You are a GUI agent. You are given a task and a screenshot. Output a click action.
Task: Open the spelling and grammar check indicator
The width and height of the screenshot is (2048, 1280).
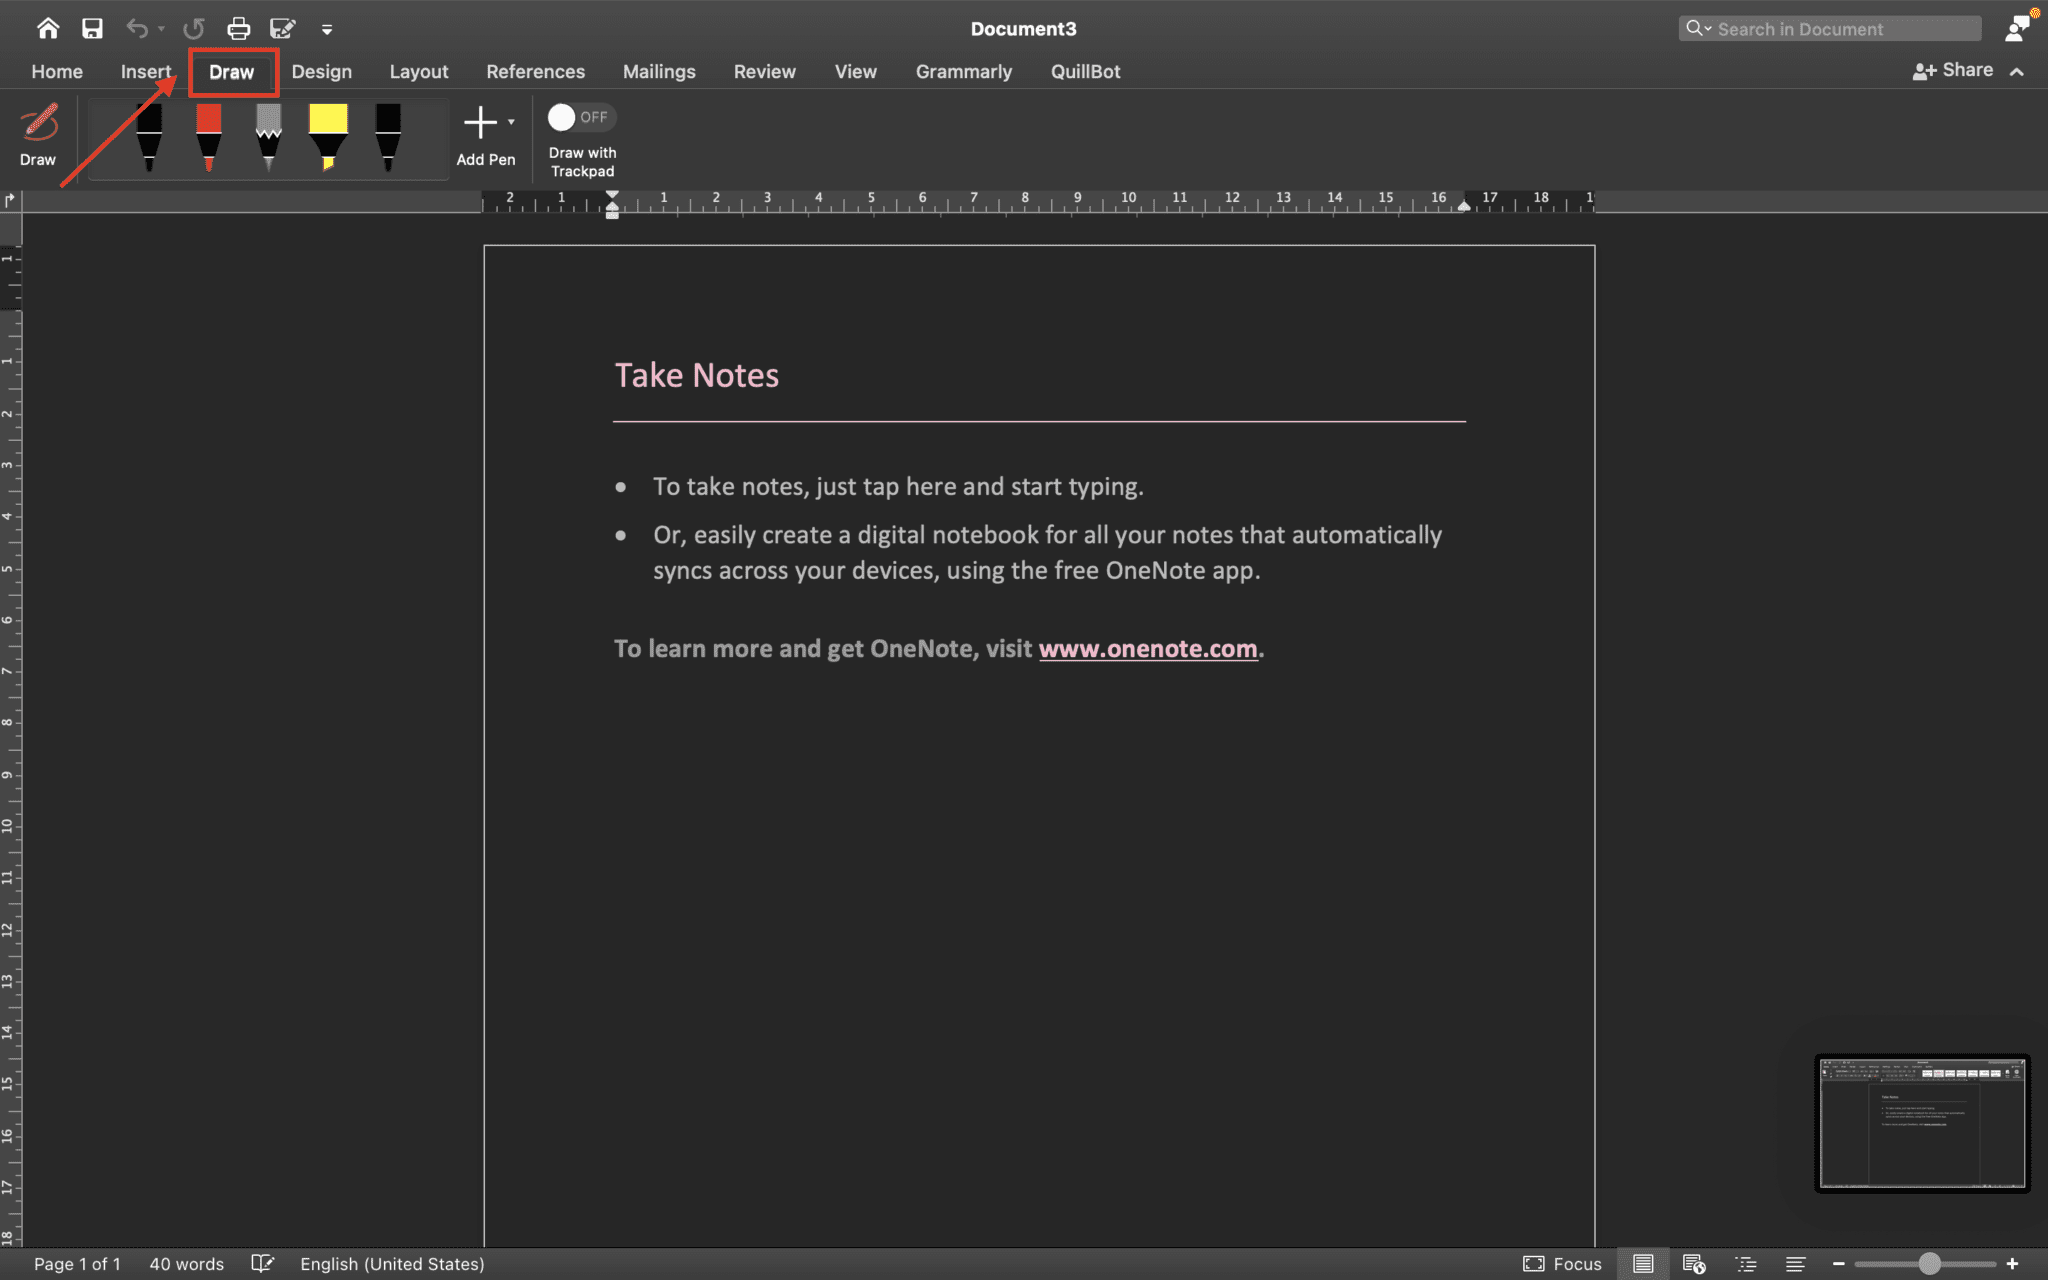pyautogui.click(x=262, y=1263)
